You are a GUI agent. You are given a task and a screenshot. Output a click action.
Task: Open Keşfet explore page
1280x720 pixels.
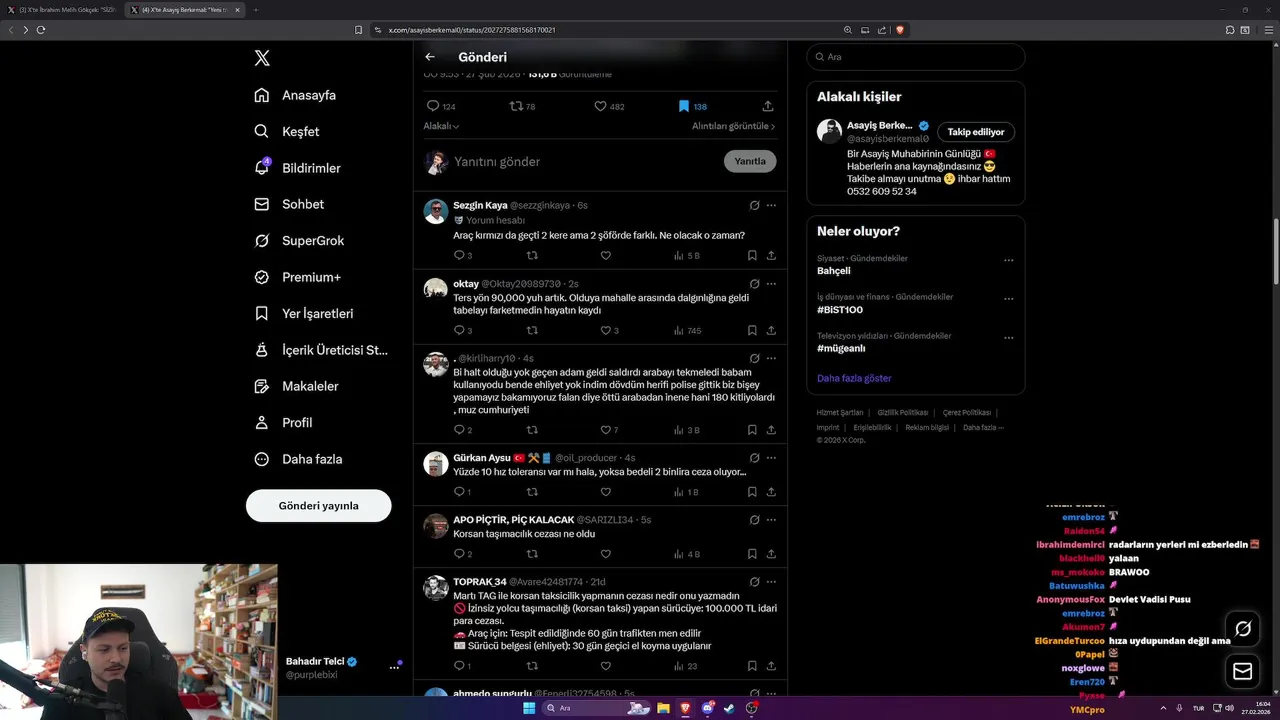click(x=287, y=131)
